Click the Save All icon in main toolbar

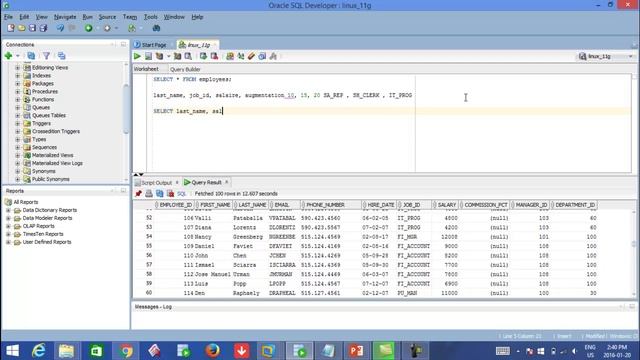[43, 28]
